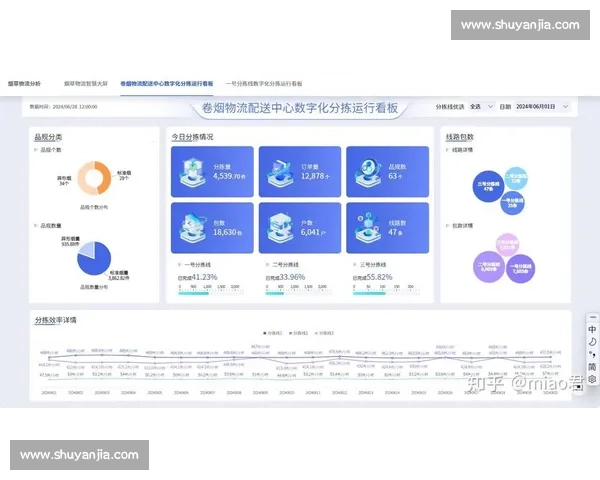Open the 一号分拣线数字化分拣运行看板 tab

(264, 83)
